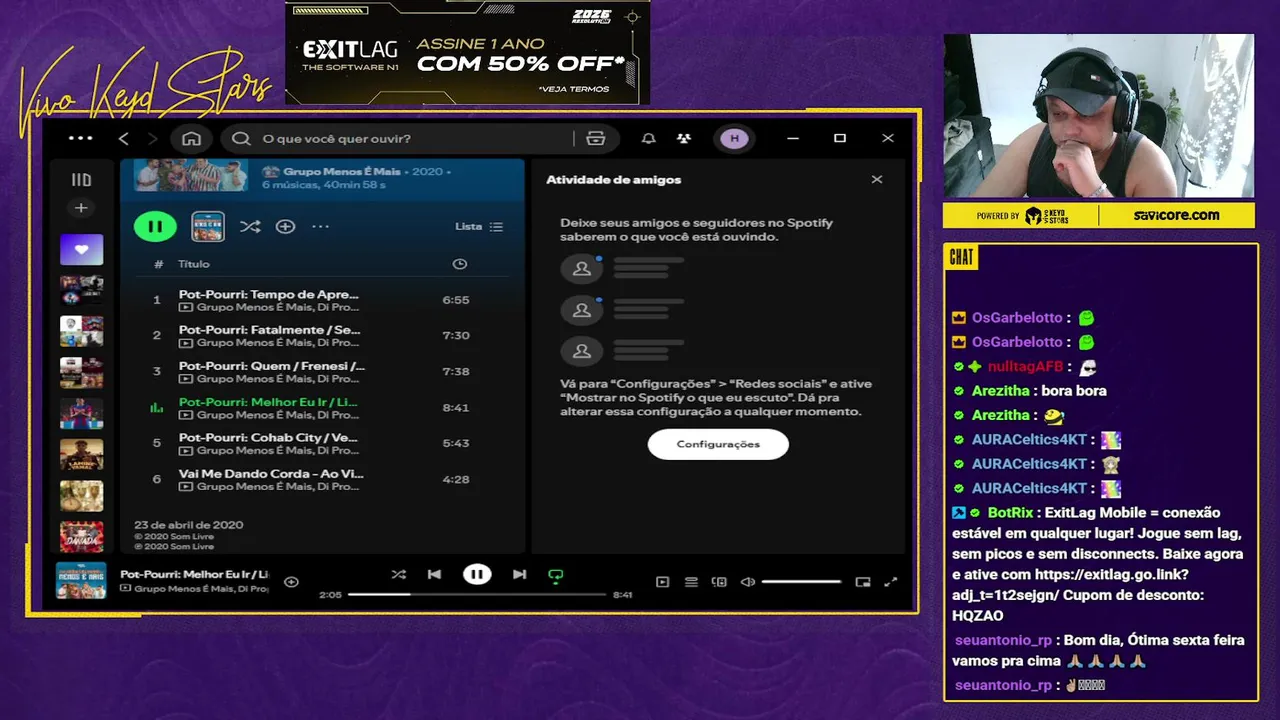This screenshot has width=1280, height=720.
Task: Open album more options ellipsis
Action: click(x=320, y=227)
